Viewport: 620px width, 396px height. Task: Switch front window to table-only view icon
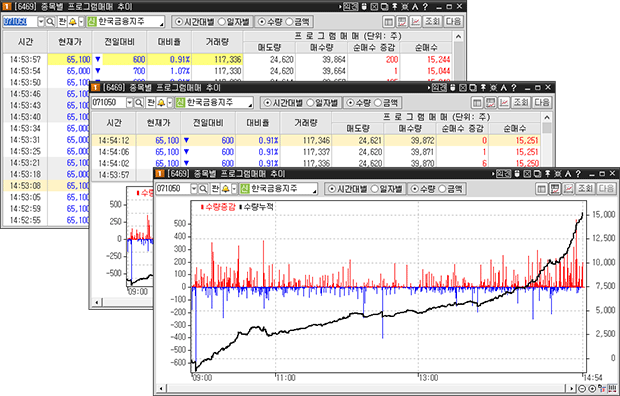click(542, 189)
